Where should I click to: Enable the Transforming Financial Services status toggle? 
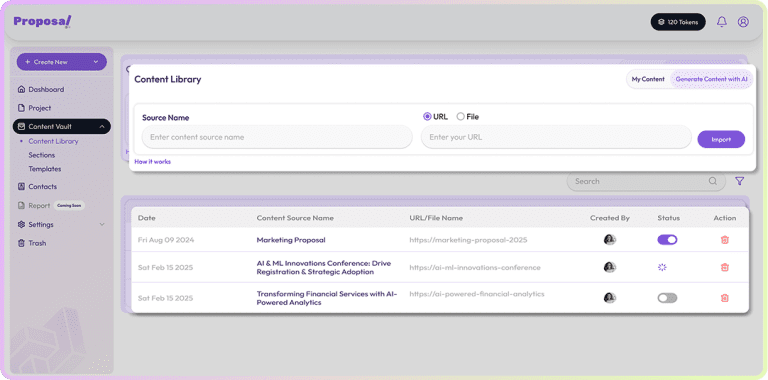point(667,298)
